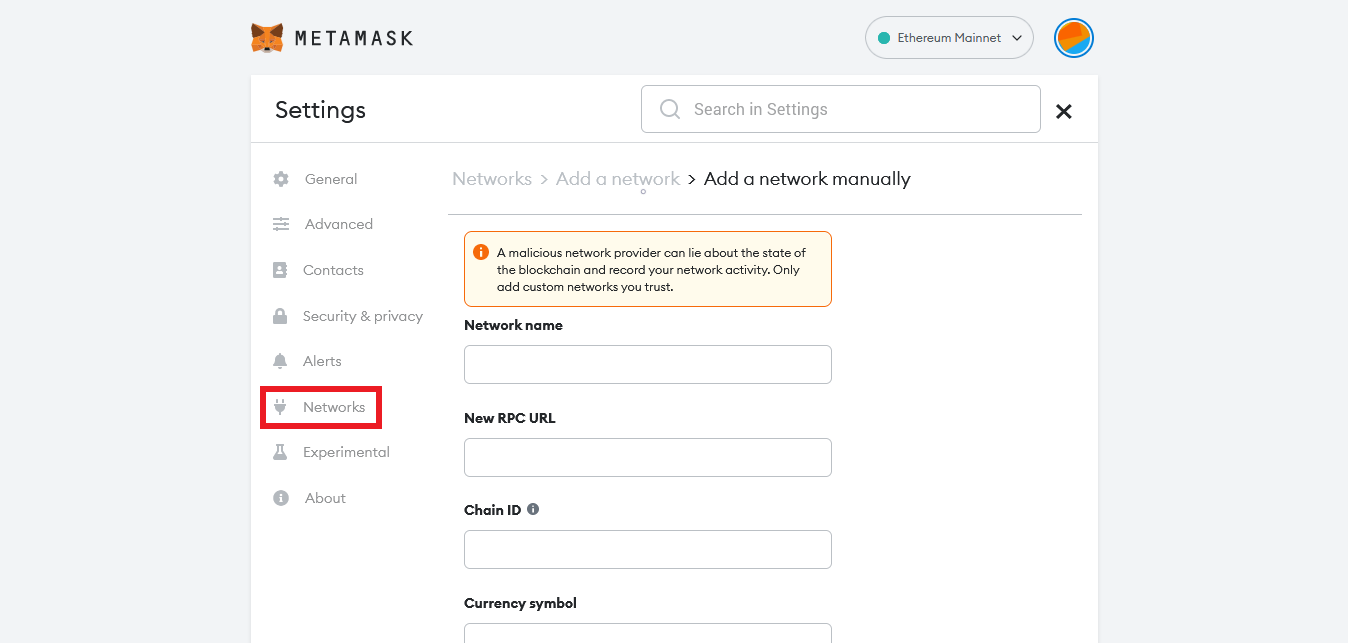Click the Alerts bell icon

[281, 361]
